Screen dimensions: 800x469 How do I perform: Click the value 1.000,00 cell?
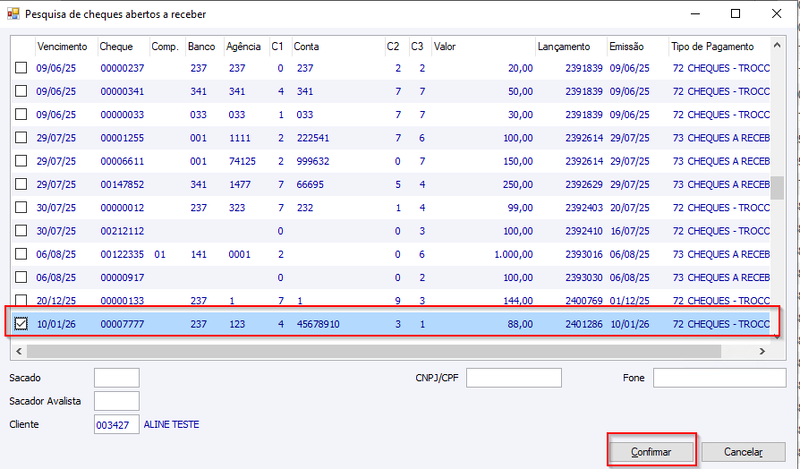(x=513, y=254)
